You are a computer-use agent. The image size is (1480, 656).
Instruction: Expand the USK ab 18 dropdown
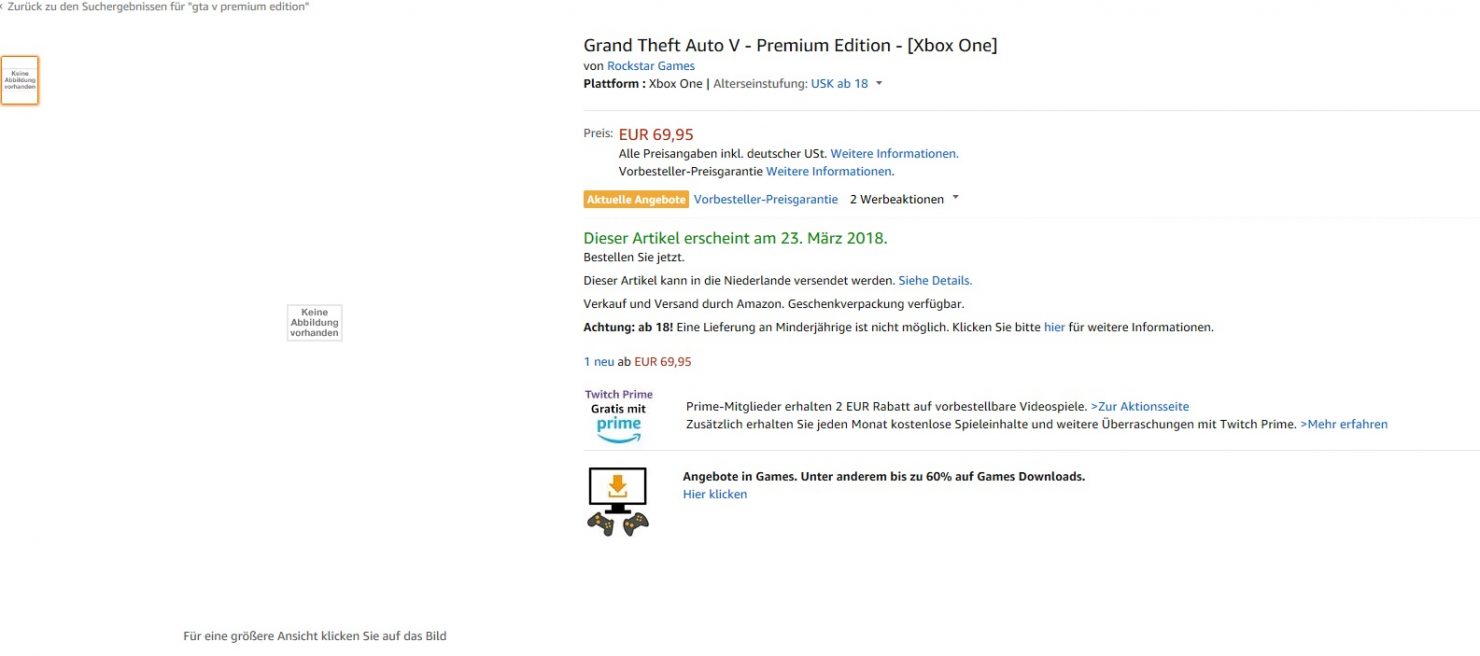pyautogui.click(x=878, y=84)
